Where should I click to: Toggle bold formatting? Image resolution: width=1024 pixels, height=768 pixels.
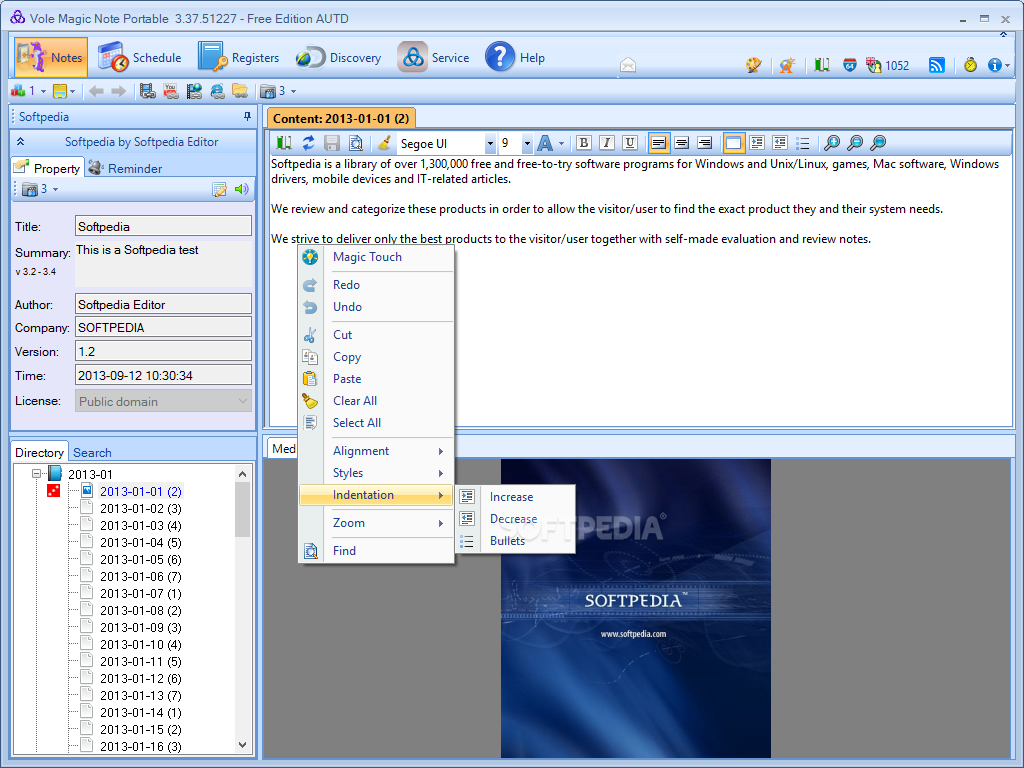pyautogui.click(x=584, y=142)
